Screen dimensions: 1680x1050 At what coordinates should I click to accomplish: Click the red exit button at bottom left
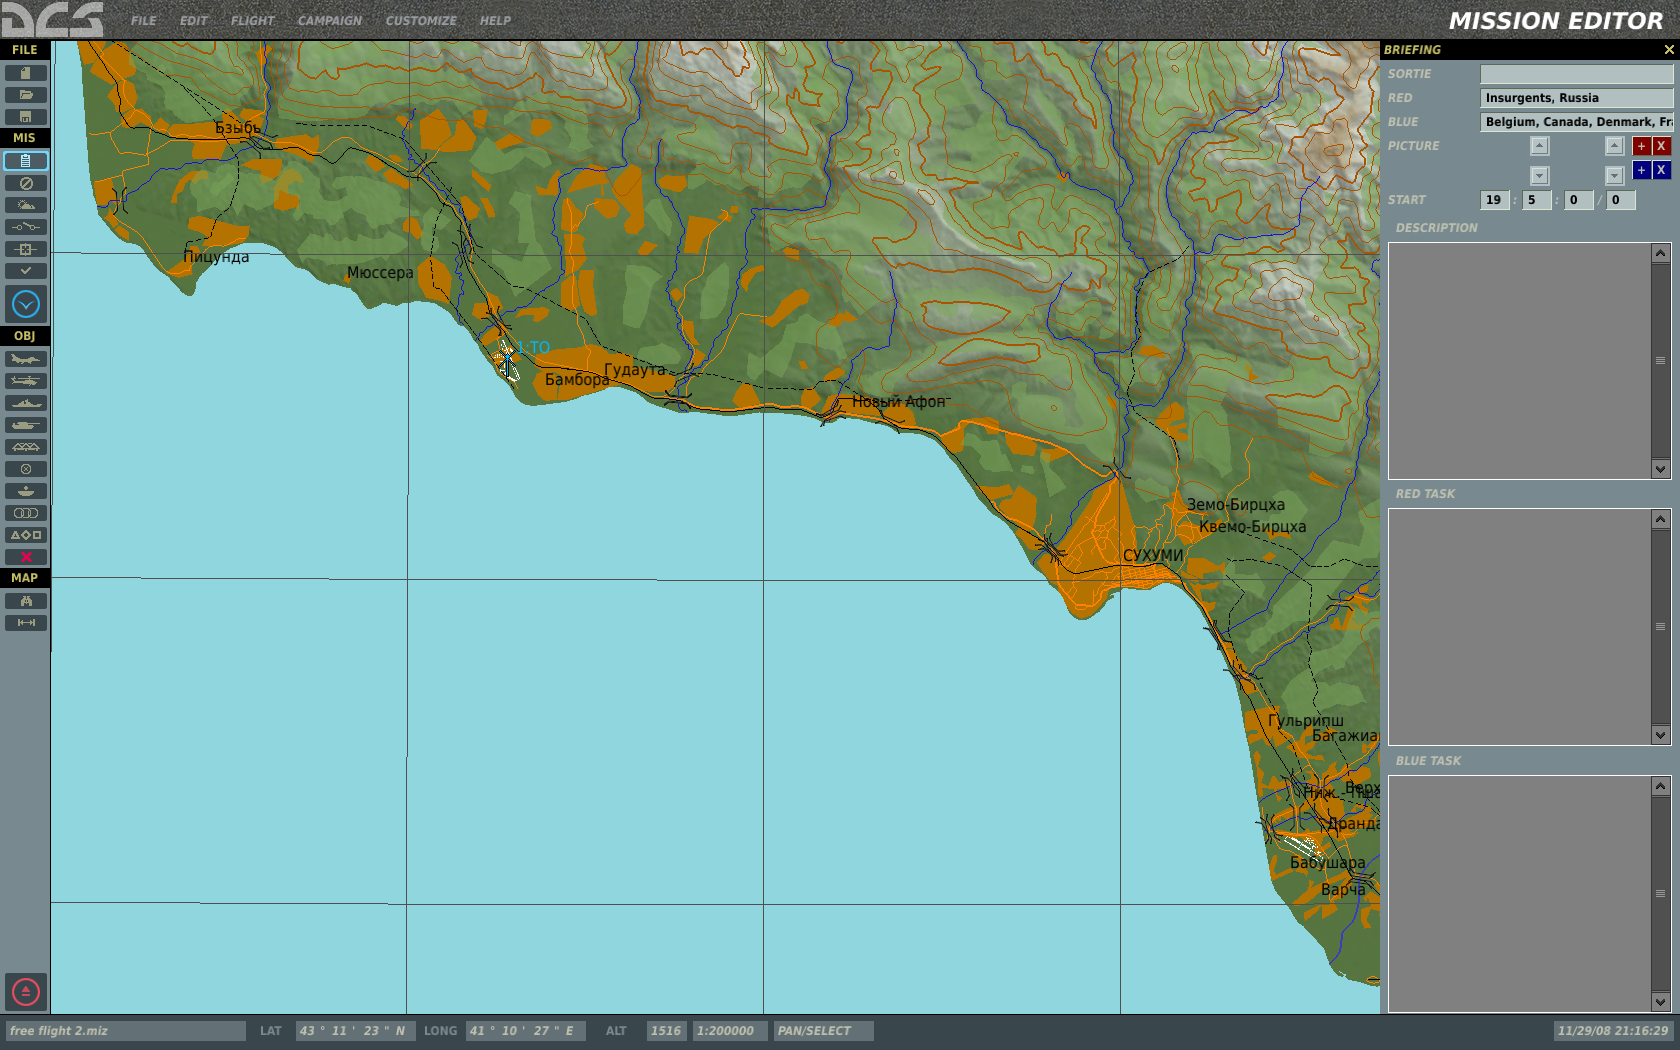26,992
